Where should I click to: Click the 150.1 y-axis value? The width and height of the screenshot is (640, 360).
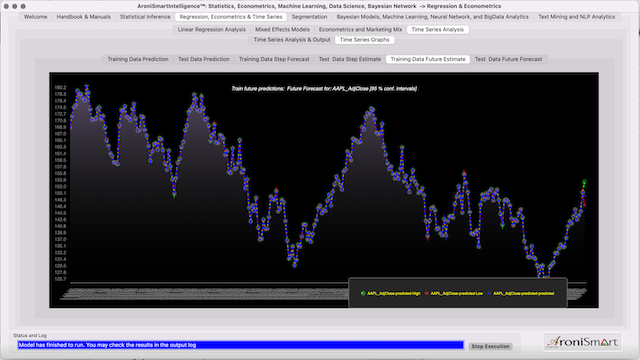coord(60,193)
